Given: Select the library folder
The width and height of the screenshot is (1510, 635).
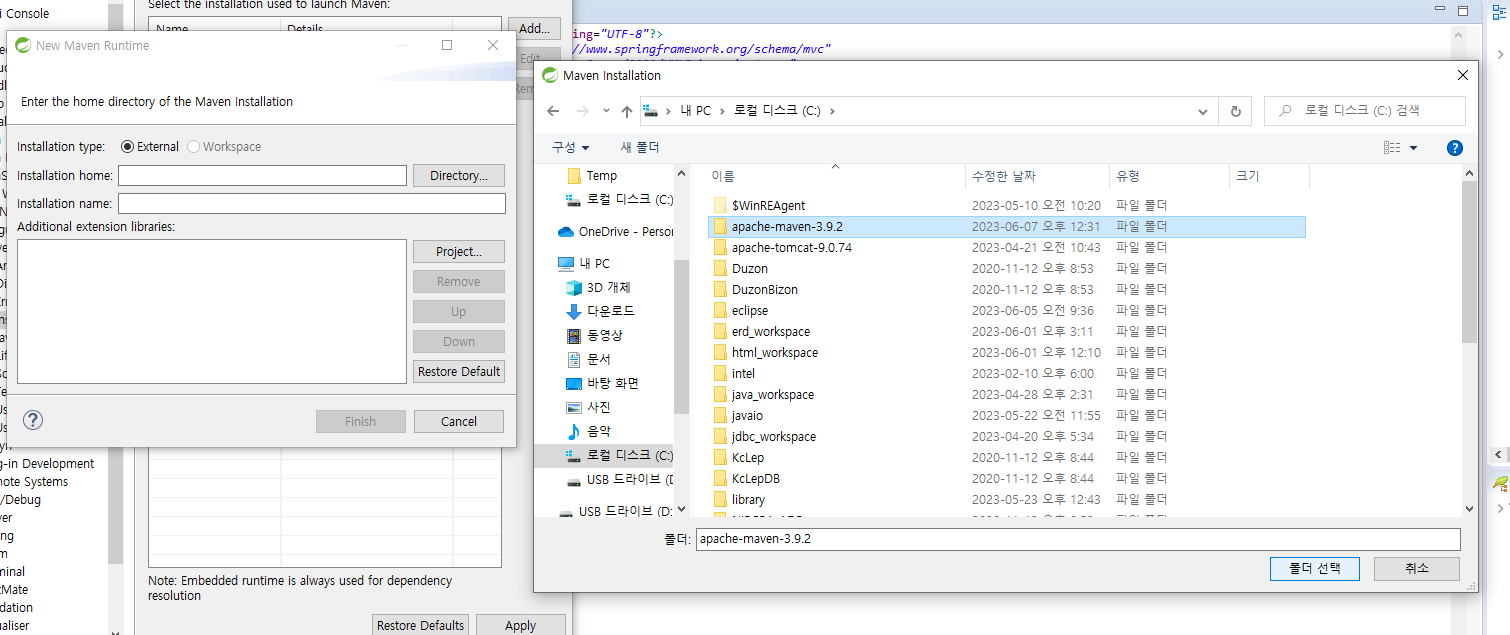Looking at the screenshot, I should click(748, 499).
